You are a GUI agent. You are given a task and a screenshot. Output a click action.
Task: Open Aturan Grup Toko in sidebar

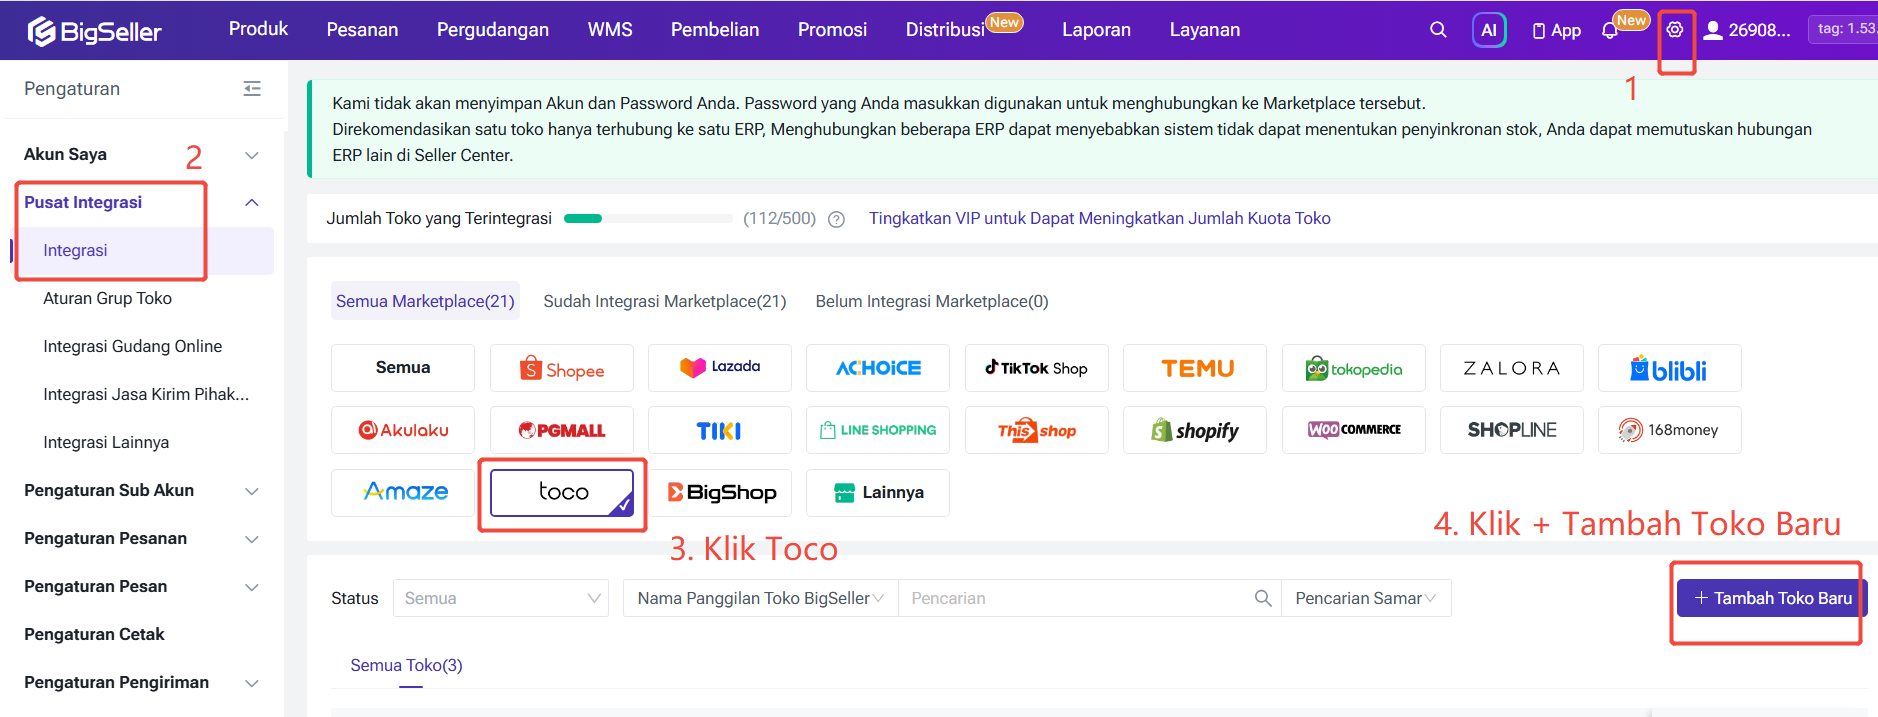point(107,298)
